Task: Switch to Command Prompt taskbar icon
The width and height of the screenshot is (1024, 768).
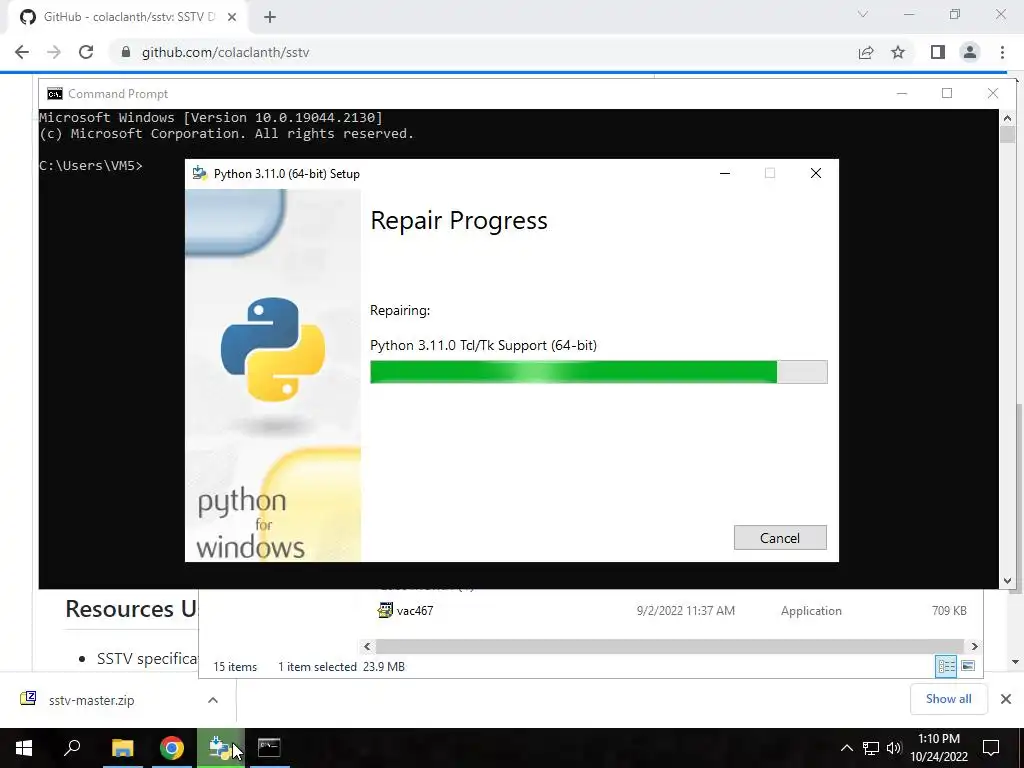Action: click(269, 748)
